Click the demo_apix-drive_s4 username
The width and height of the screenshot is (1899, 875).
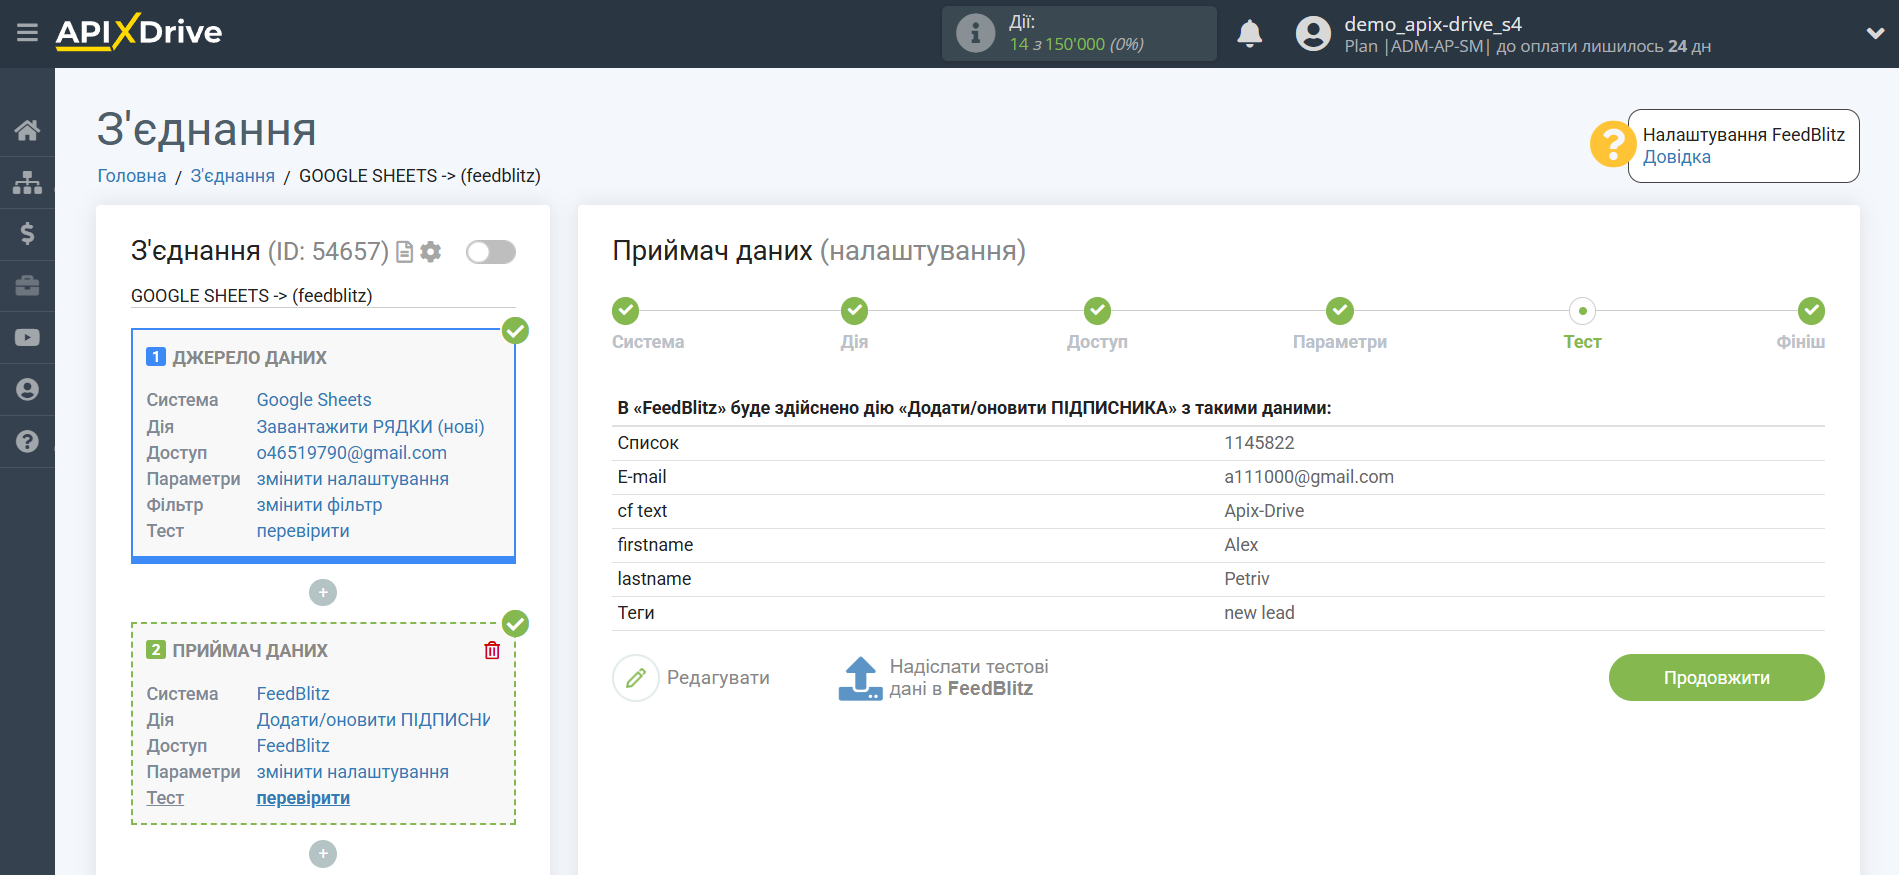1432,24
